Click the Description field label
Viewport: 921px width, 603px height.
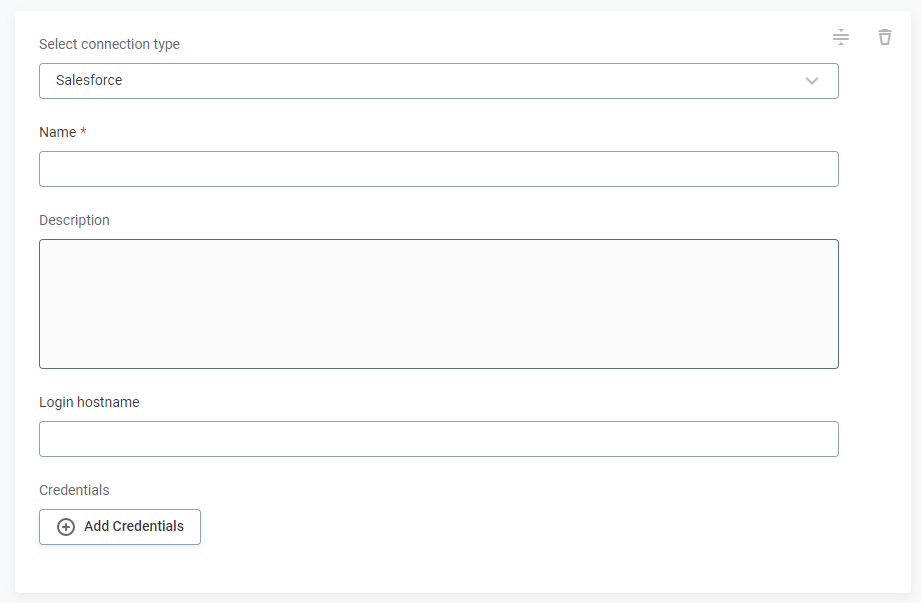click(x=74, y=220)
